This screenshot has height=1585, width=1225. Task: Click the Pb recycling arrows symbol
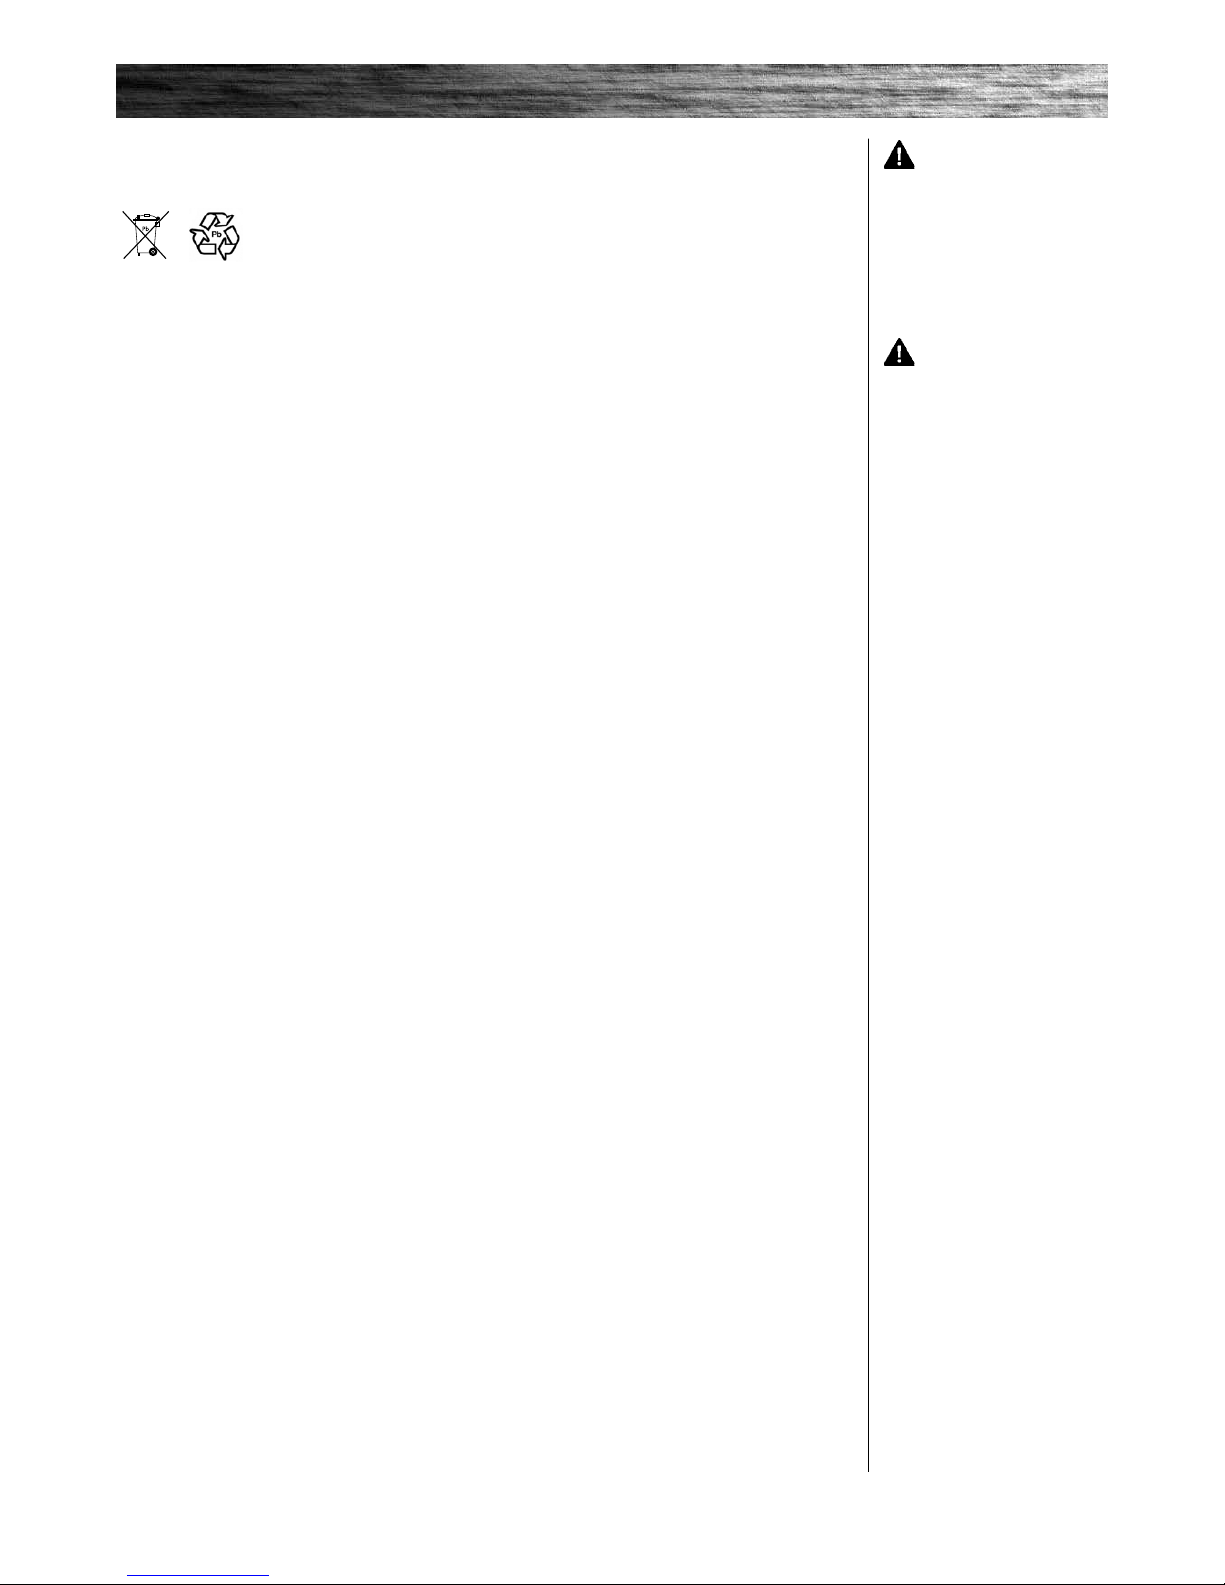point(215,236)
